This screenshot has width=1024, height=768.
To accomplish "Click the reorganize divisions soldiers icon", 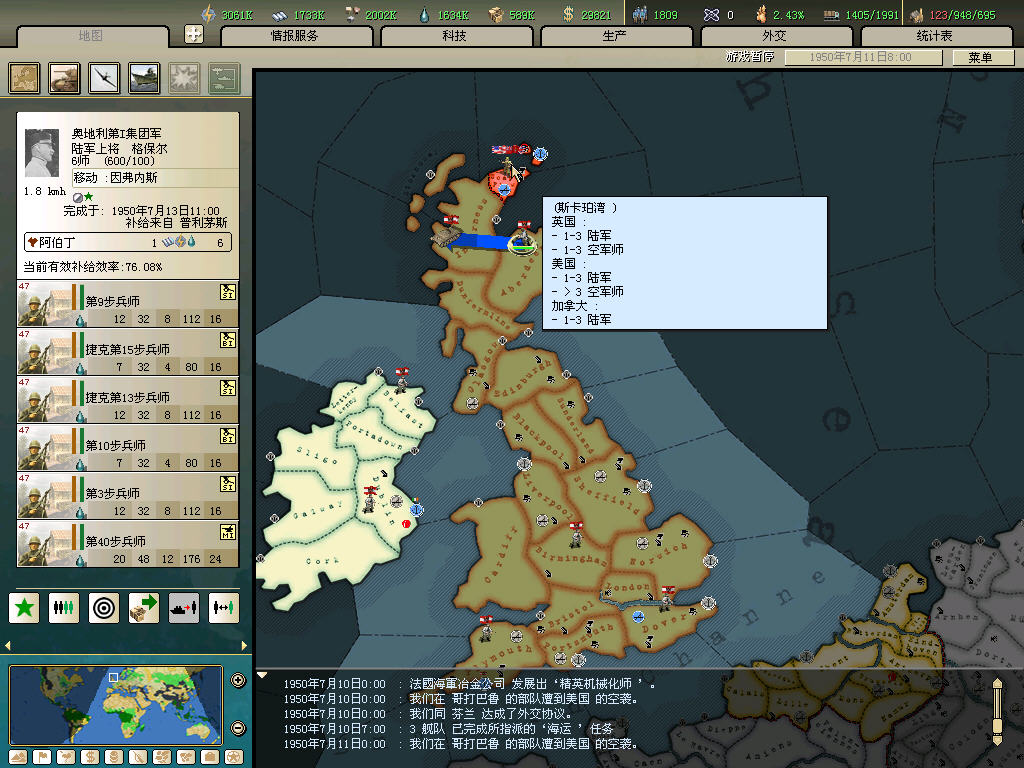I will pos(64,608).
